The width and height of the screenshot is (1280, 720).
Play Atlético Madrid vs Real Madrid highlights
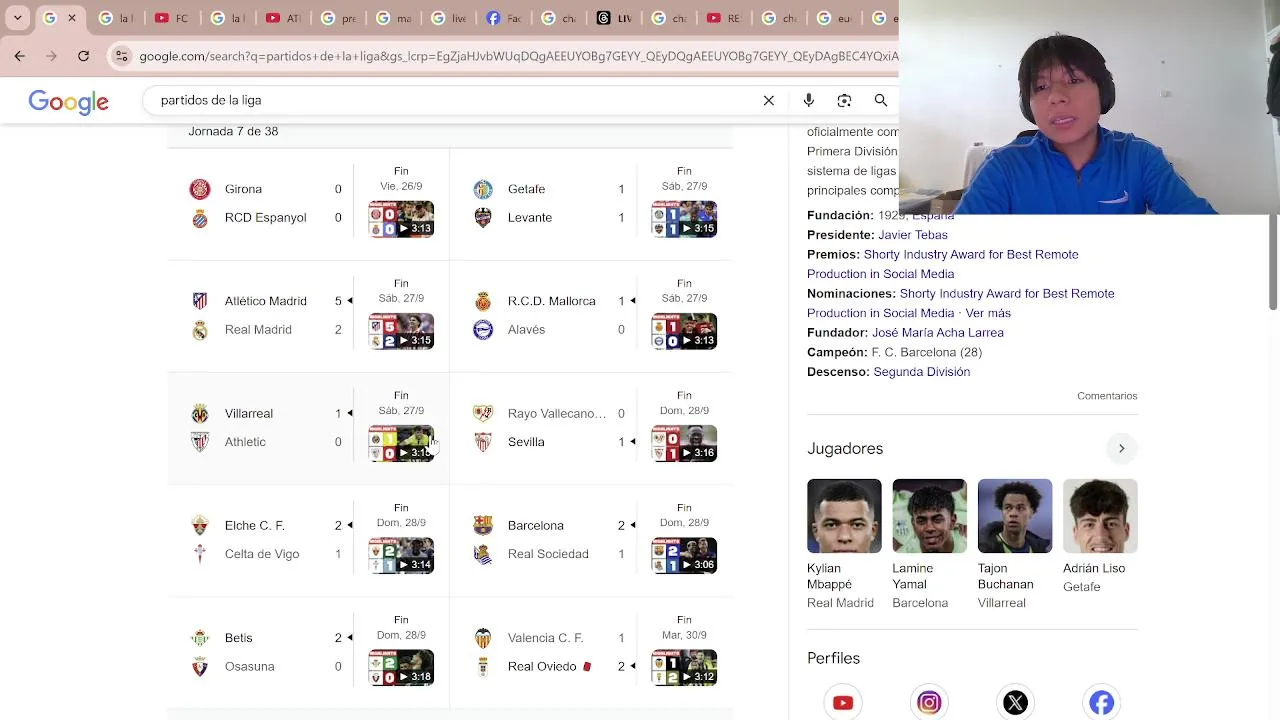pyautogui.click(x=401, y=331)
